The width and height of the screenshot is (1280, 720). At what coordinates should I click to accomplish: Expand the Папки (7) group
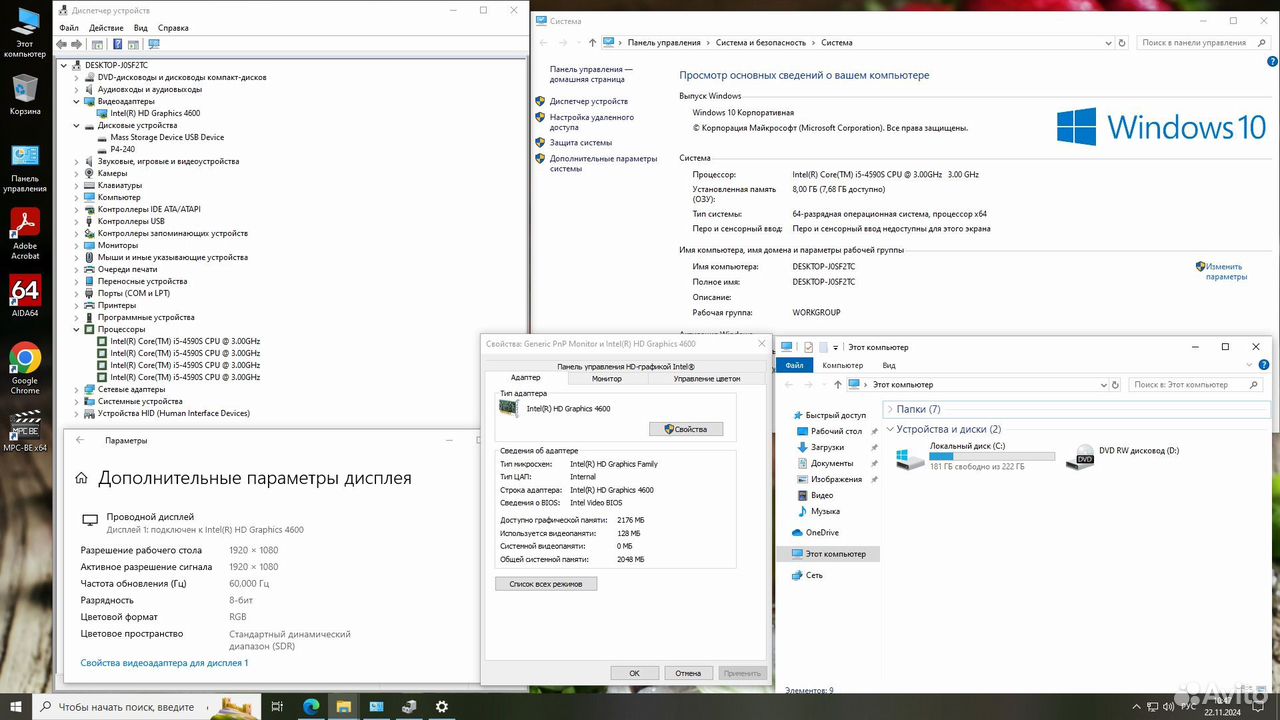pos(890,409)
